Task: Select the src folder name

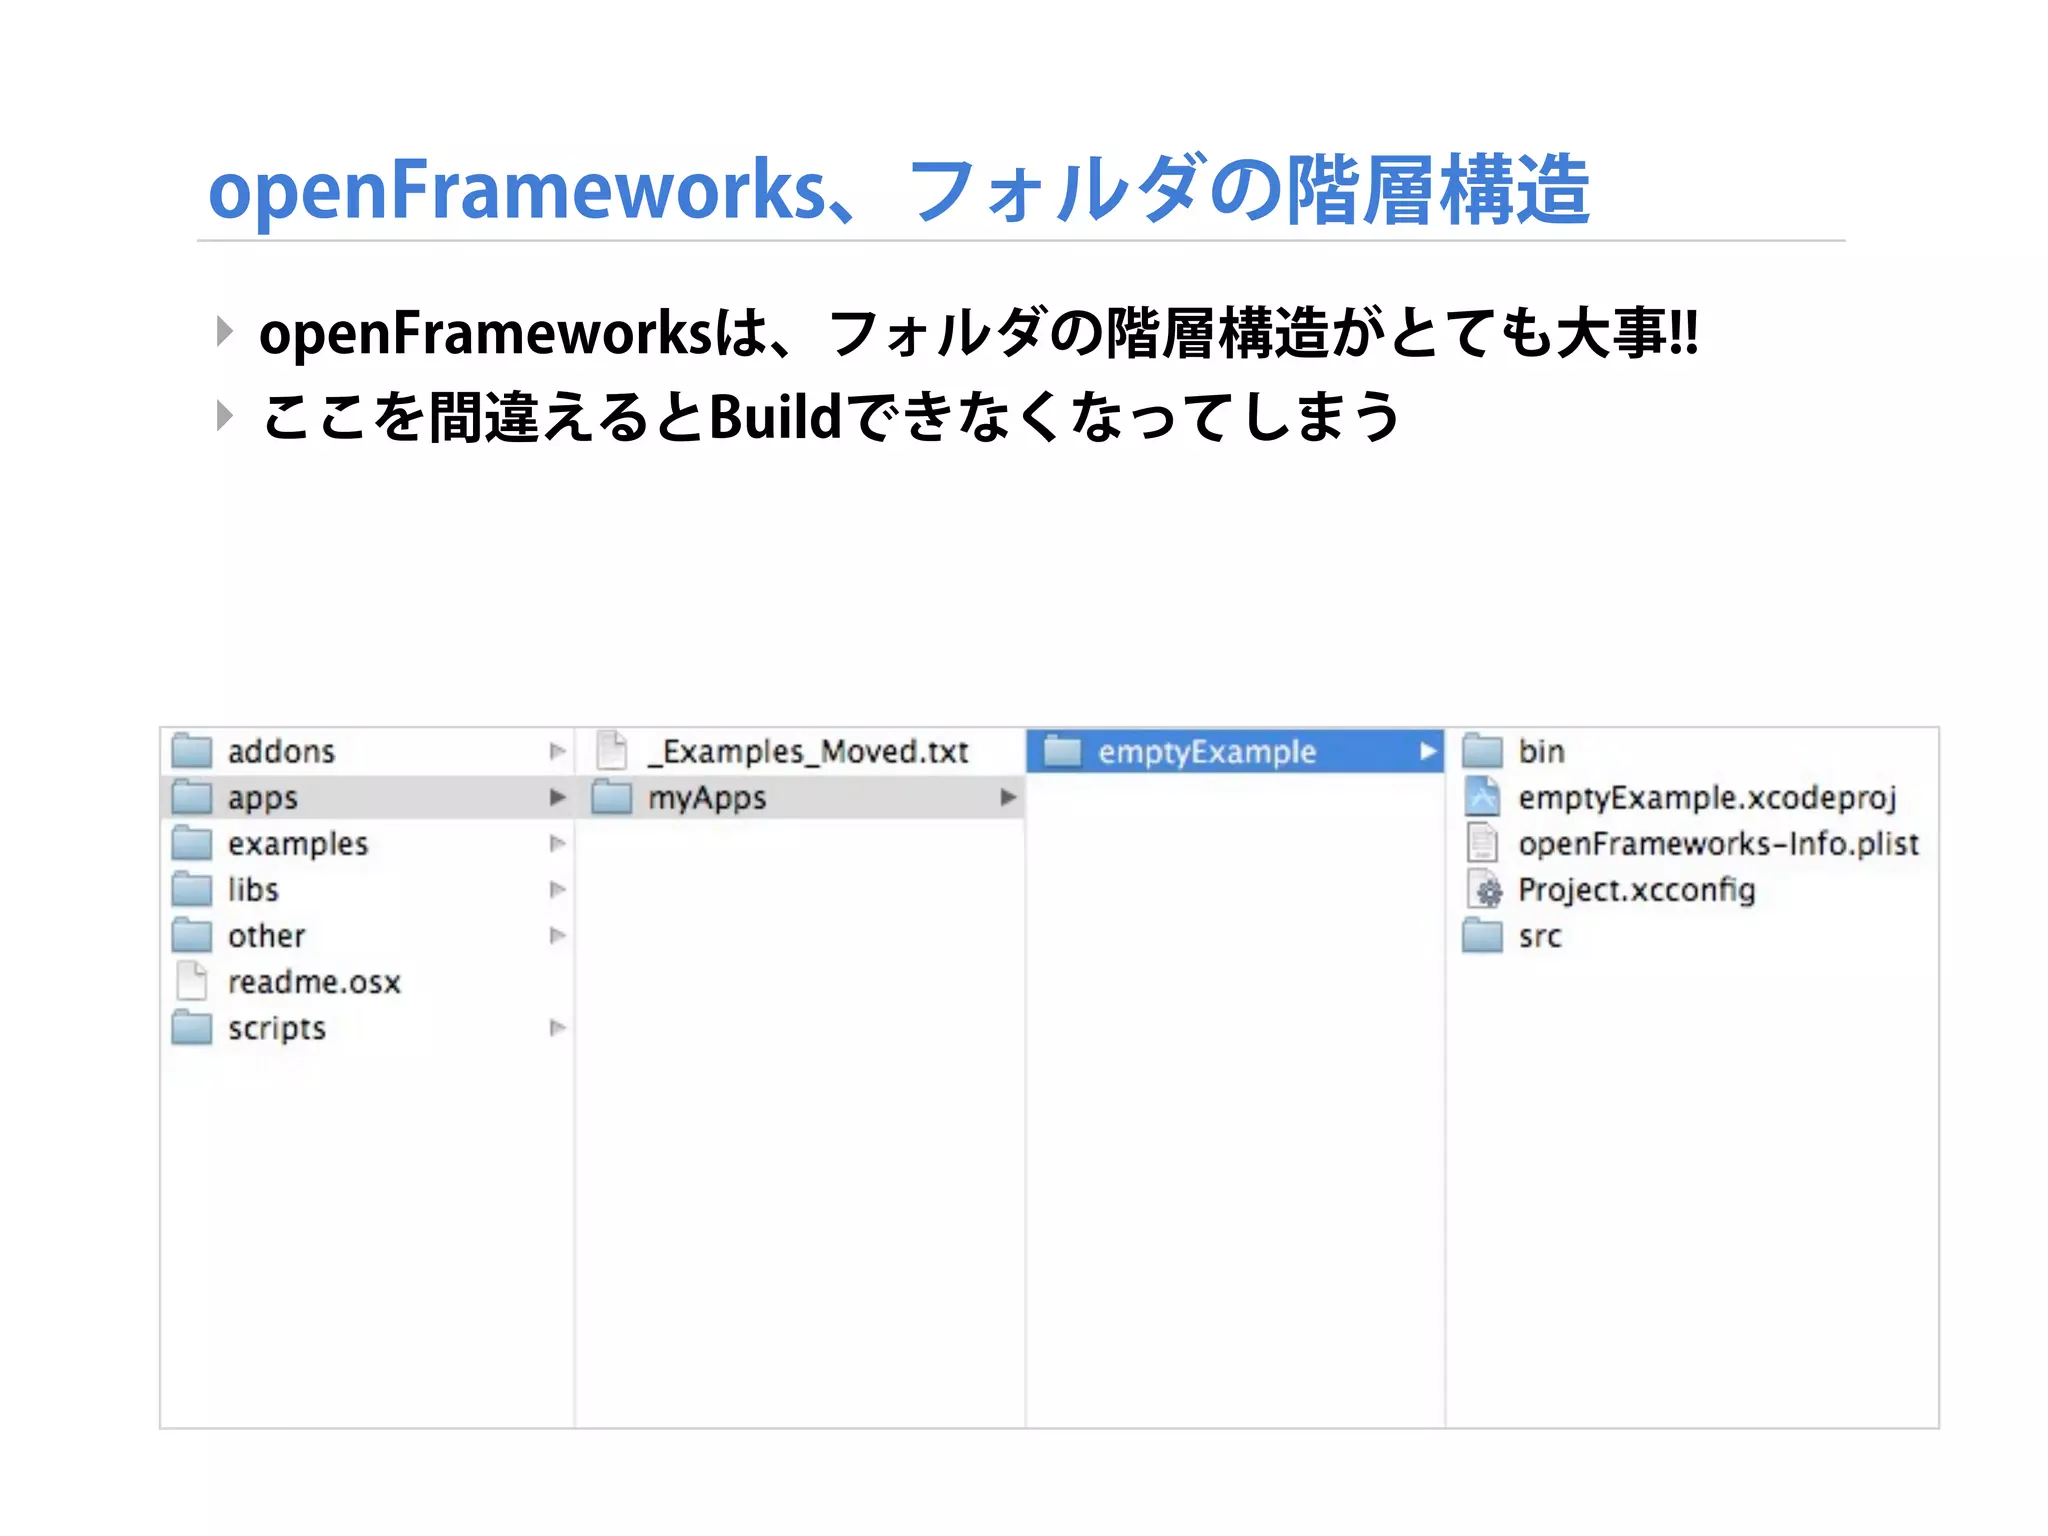Action: click(x=1539, y=937)
